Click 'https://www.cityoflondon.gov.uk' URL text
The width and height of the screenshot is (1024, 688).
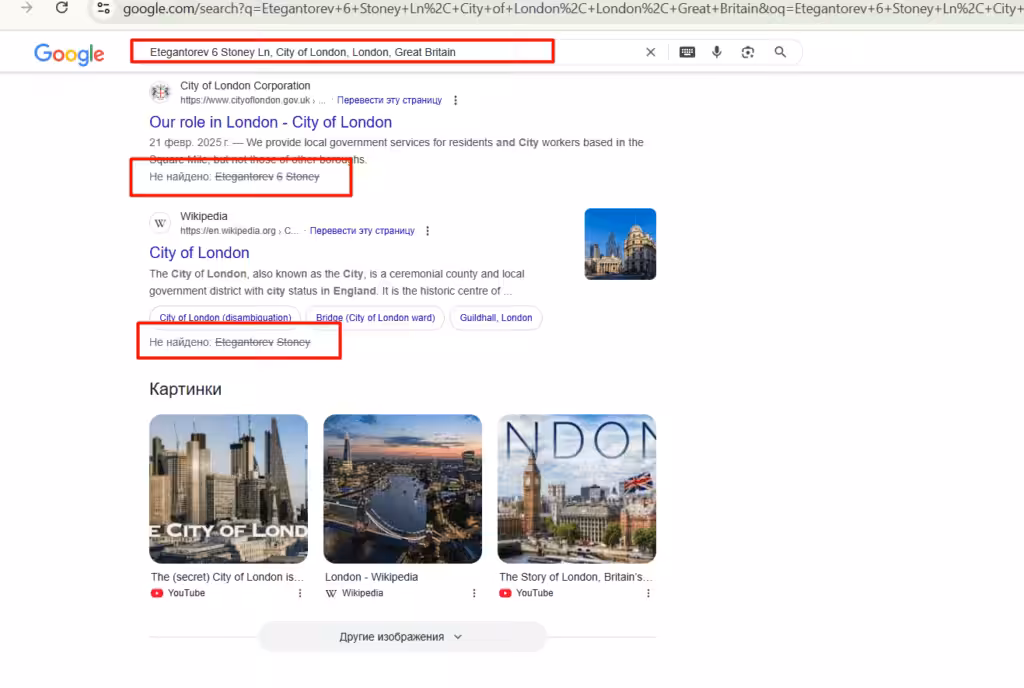point(245,101)
